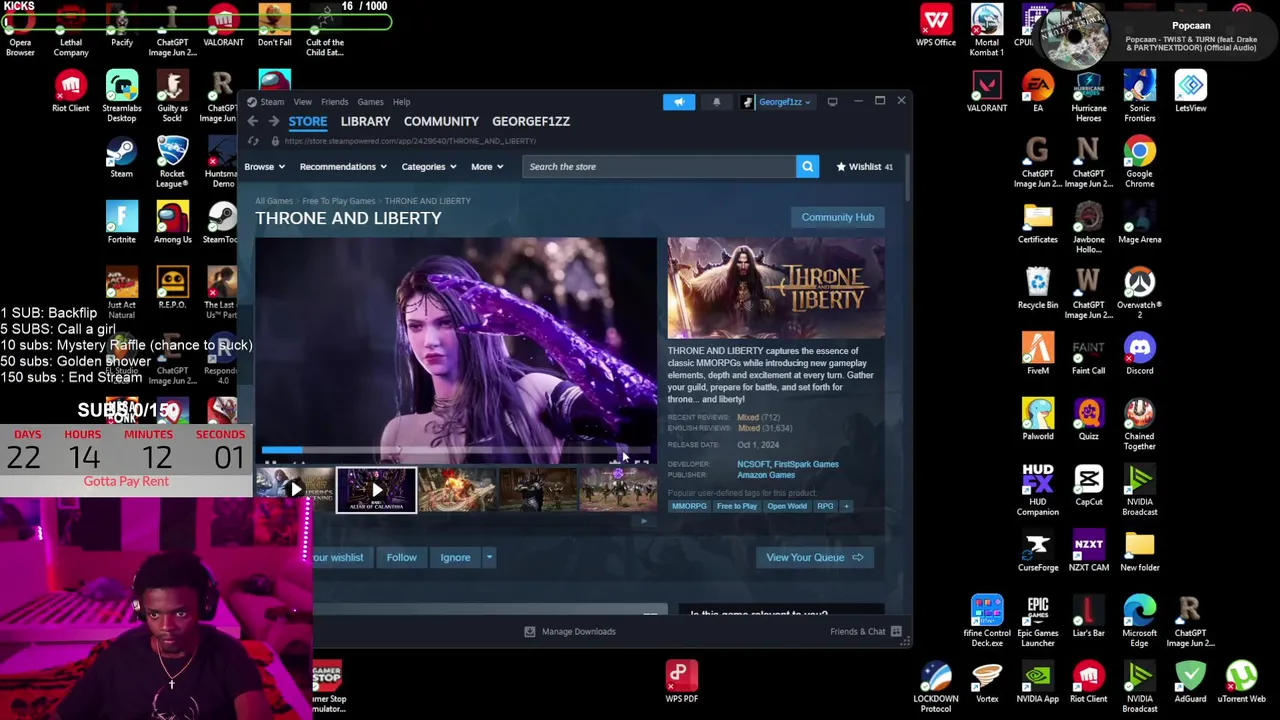Open the GEORGEF1ZZ profile tab
The height and width of the screenshot is (720, 1280).
[x=531, y=121]
